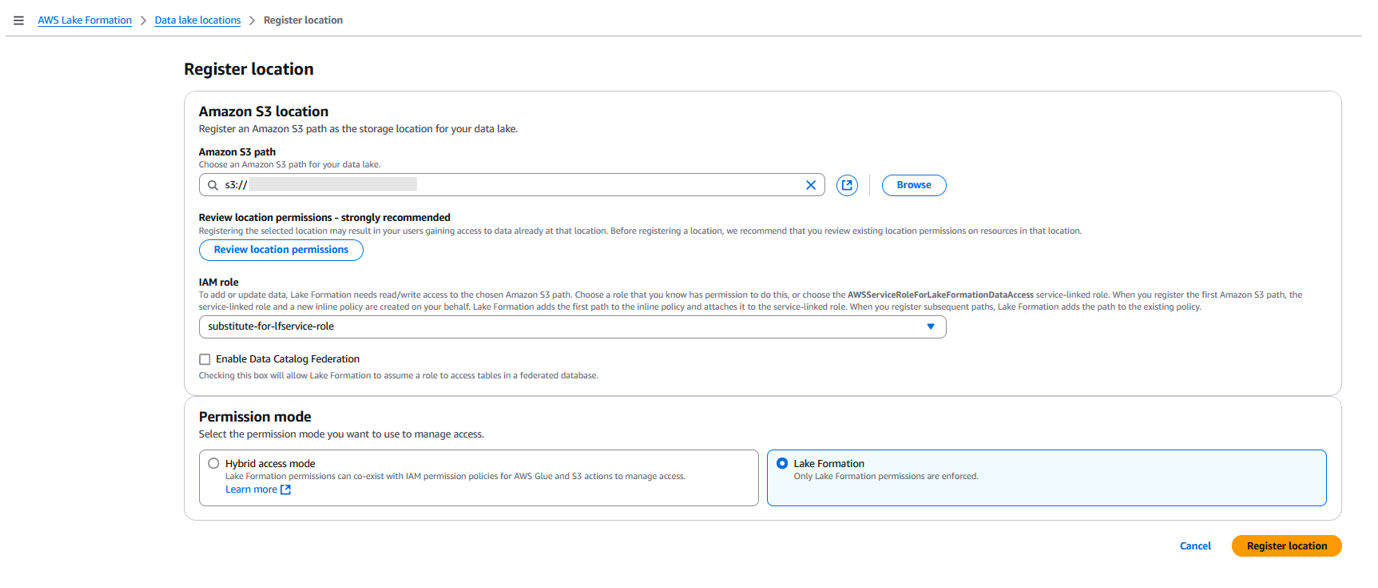Click the 'Register location' breadcrumb text
Viewport: 1378px width, 588px height.
point(303,20)
